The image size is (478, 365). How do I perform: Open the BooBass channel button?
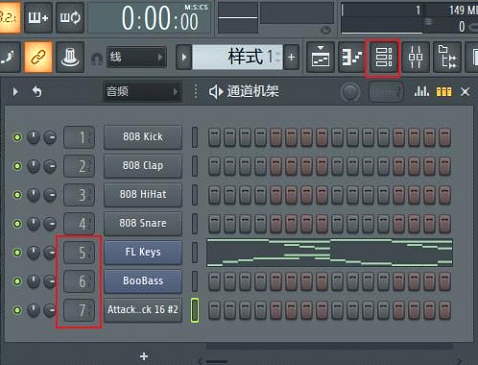[143, 281]
